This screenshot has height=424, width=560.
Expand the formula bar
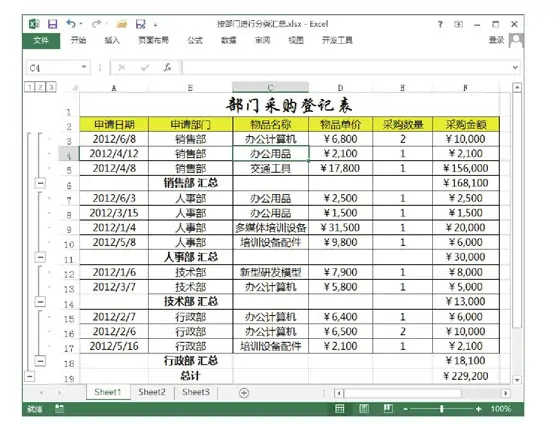point(515,67)
